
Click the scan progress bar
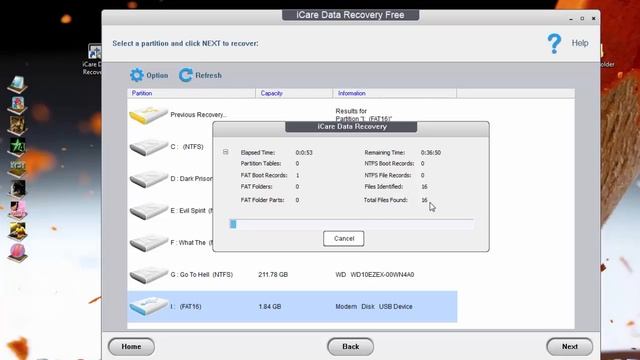(352, 224)
